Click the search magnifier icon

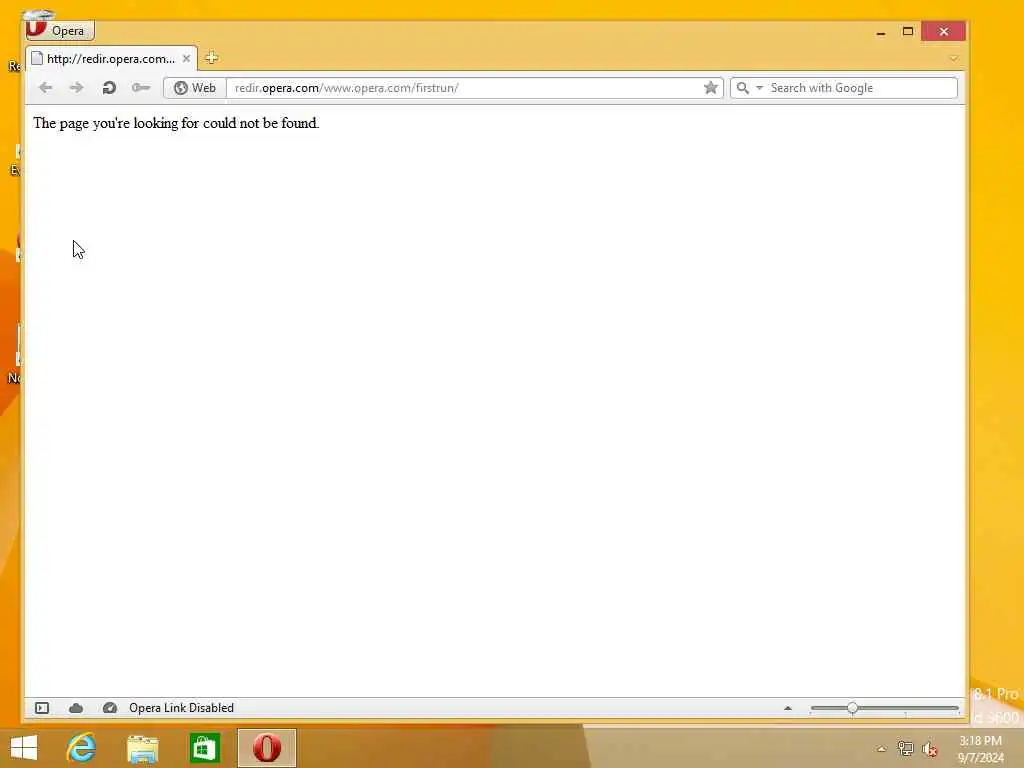point(743,88)
